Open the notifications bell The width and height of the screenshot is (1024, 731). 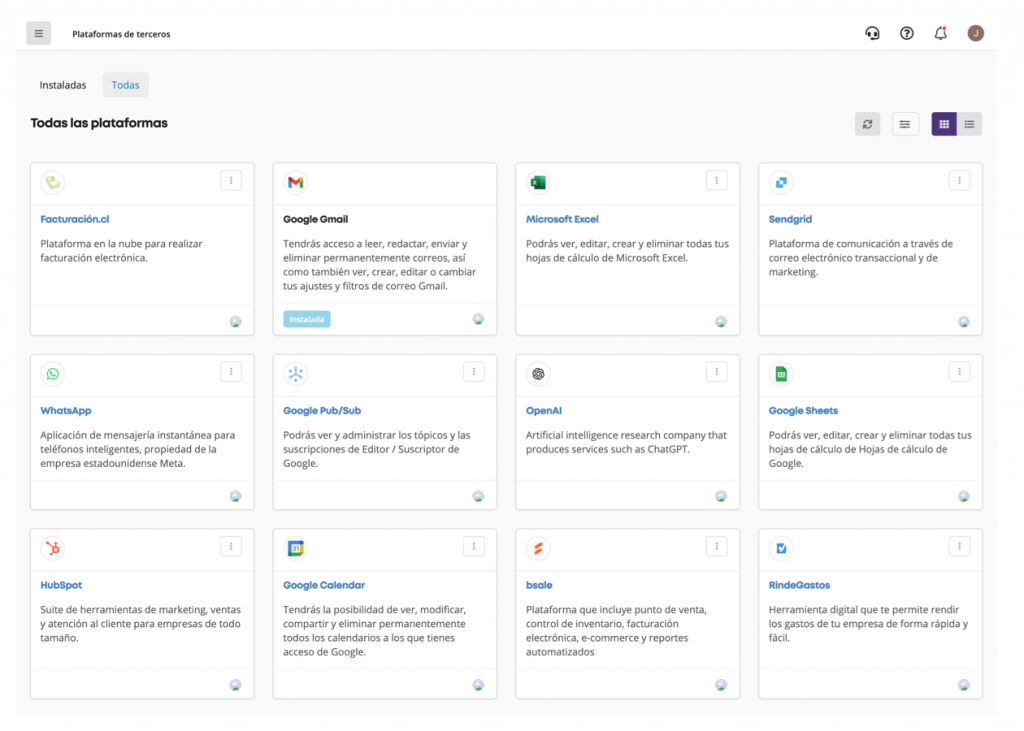pyautogui.click(x=940, y=33)
